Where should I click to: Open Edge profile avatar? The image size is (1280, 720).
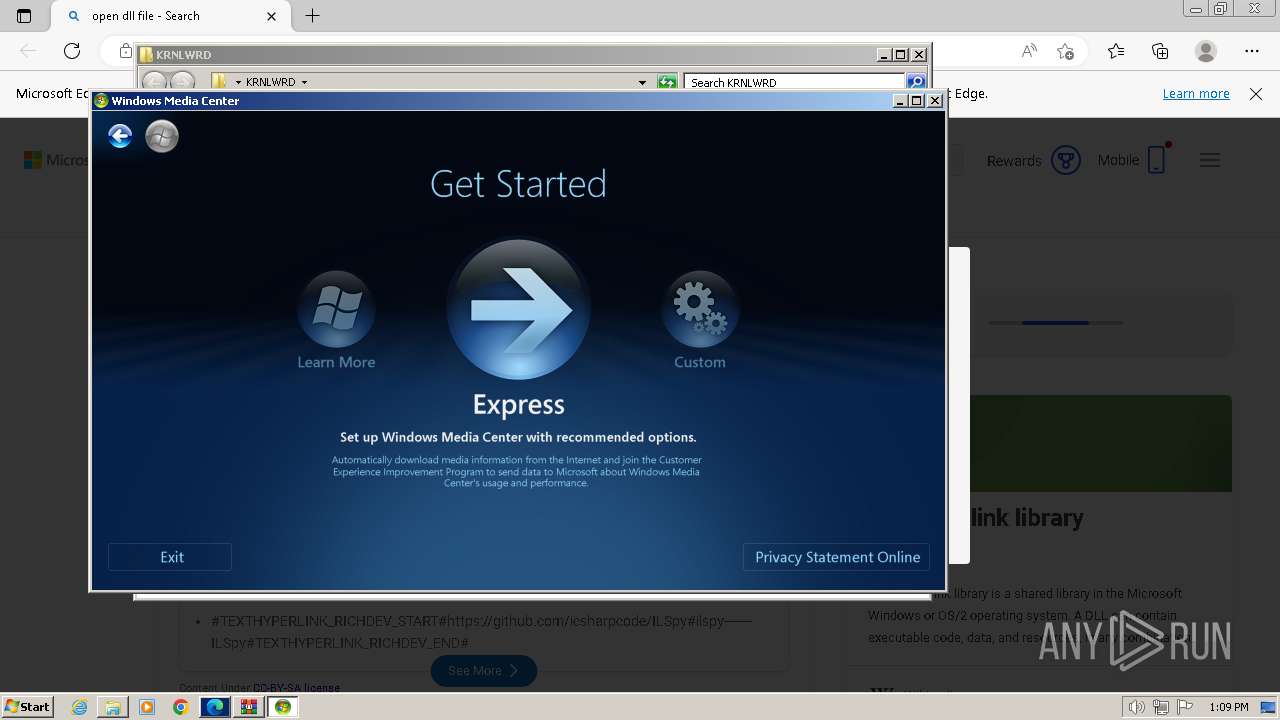[x=1206, y=51]
